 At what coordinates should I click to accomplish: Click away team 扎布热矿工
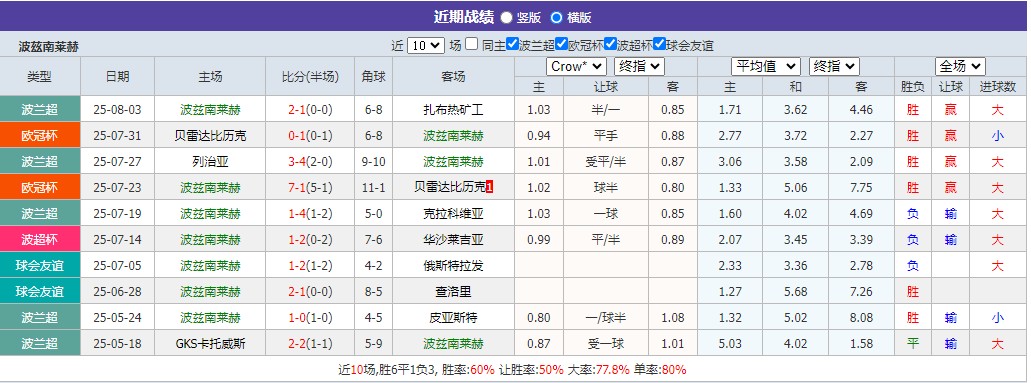point(453,110)
